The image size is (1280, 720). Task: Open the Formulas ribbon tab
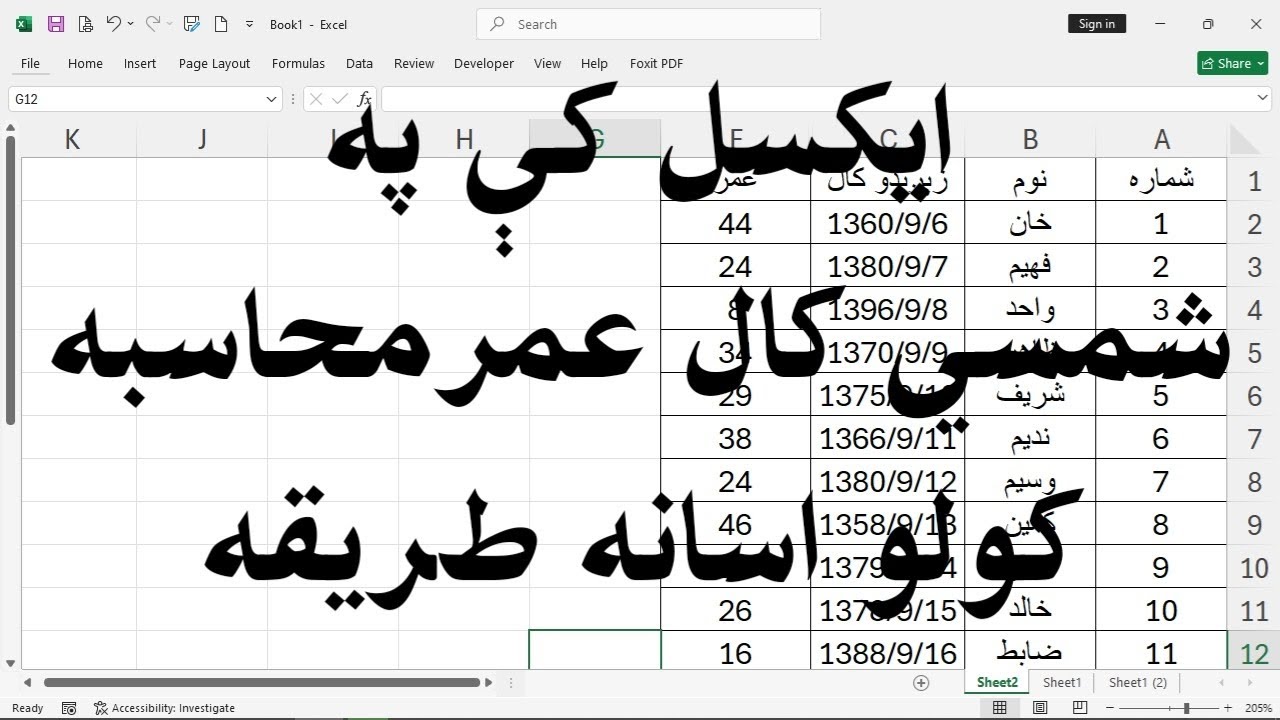298,63
